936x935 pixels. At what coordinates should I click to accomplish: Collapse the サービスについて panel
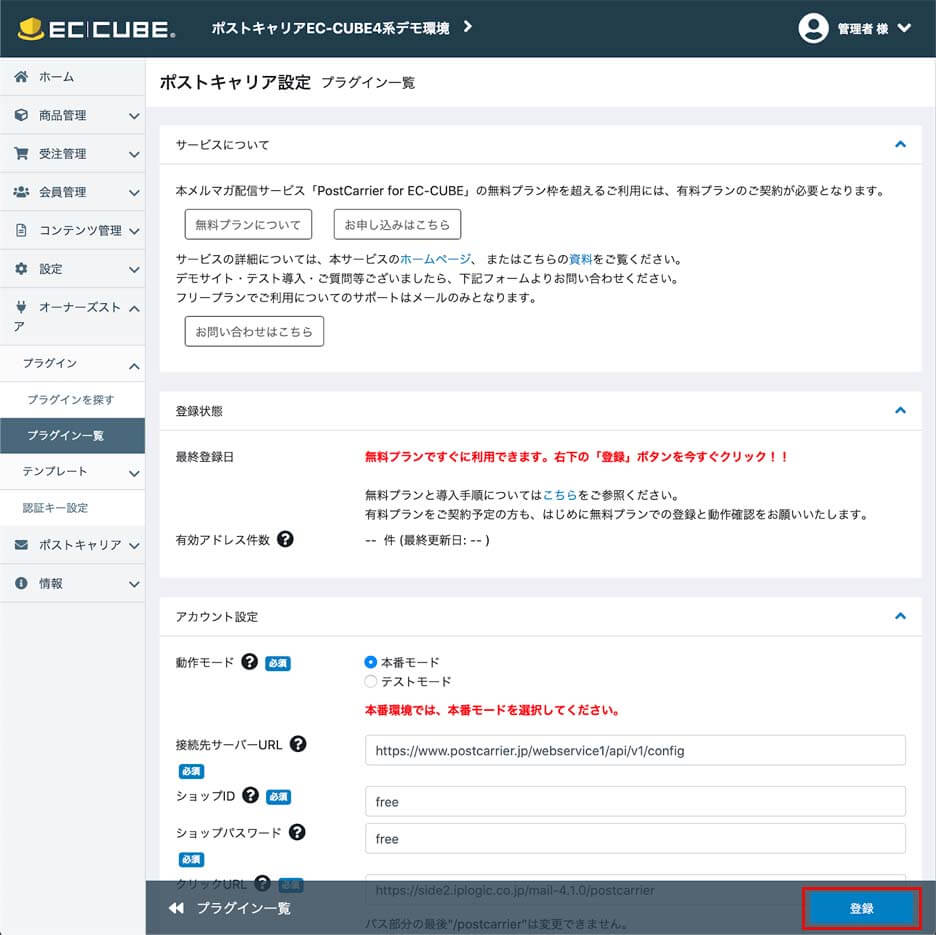point(900,144)
